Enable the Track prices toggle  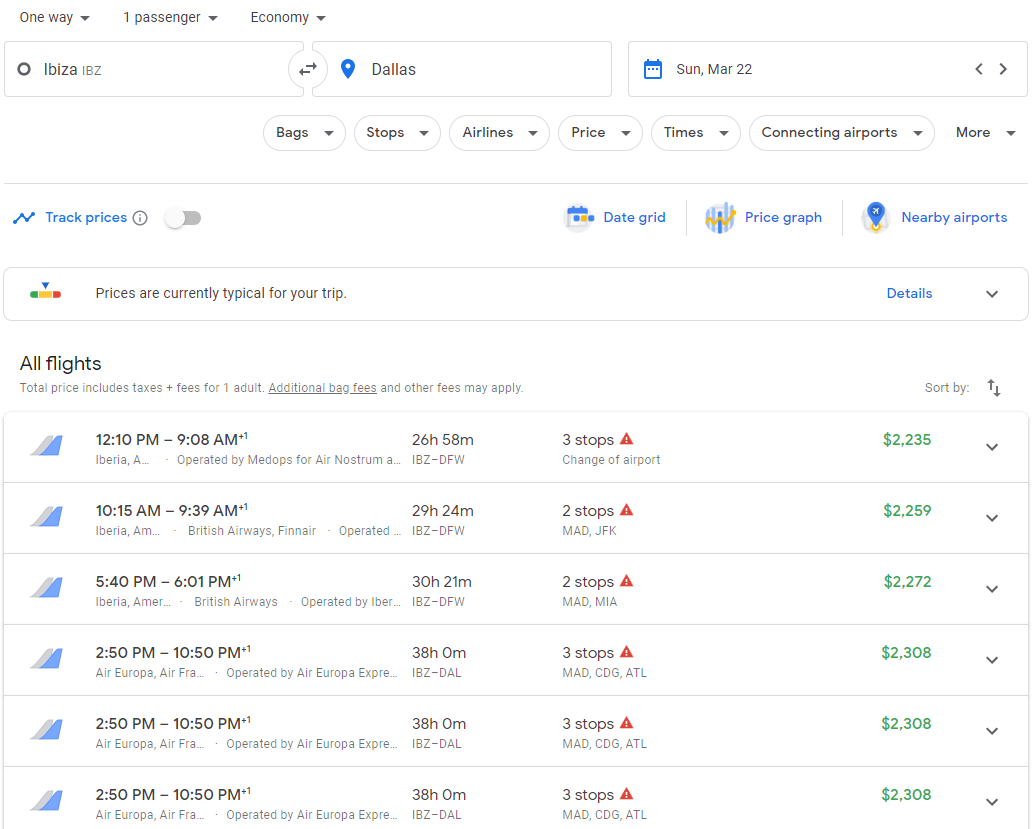[182, 217]
